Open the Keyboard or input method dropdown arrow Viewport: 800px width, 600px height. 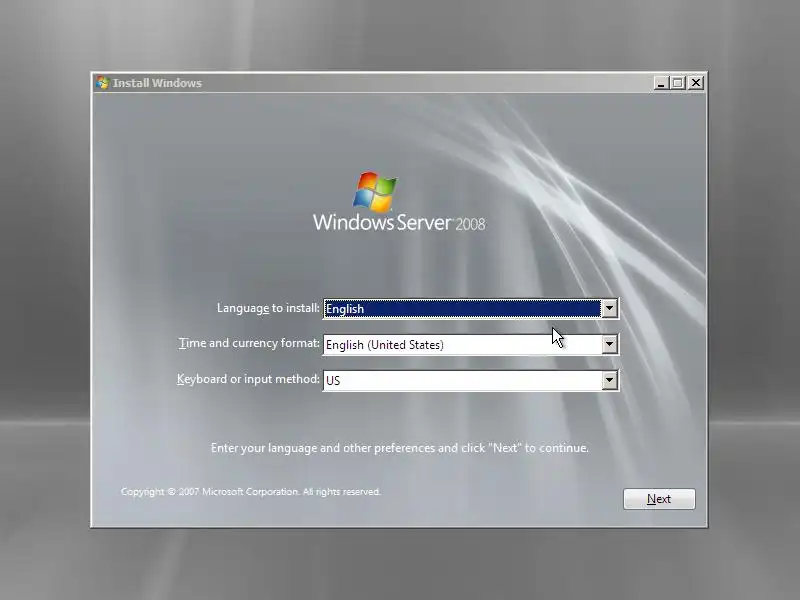pos(609,380)
